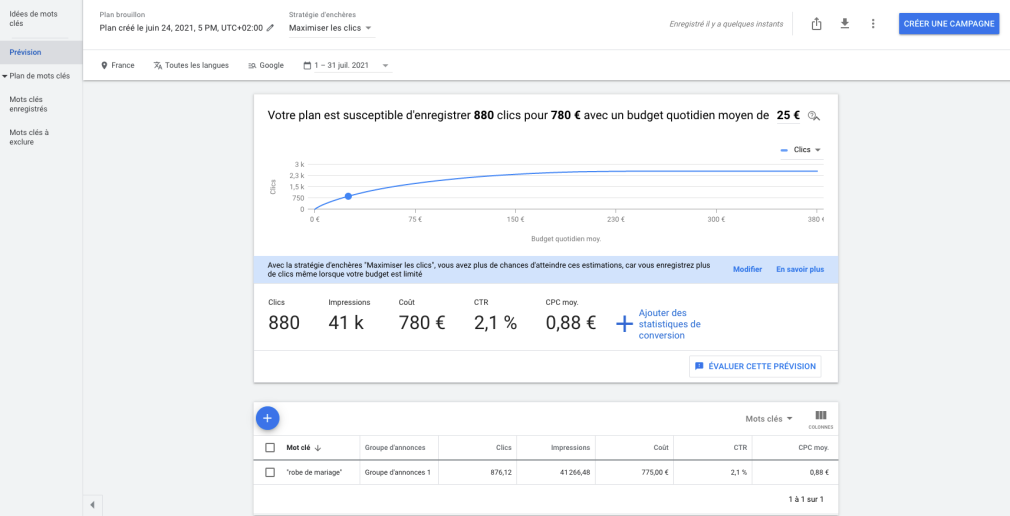The height and width of the screenshot is (516, 1010).
Task: Click the Google network filter
Action: coord(265,65)
